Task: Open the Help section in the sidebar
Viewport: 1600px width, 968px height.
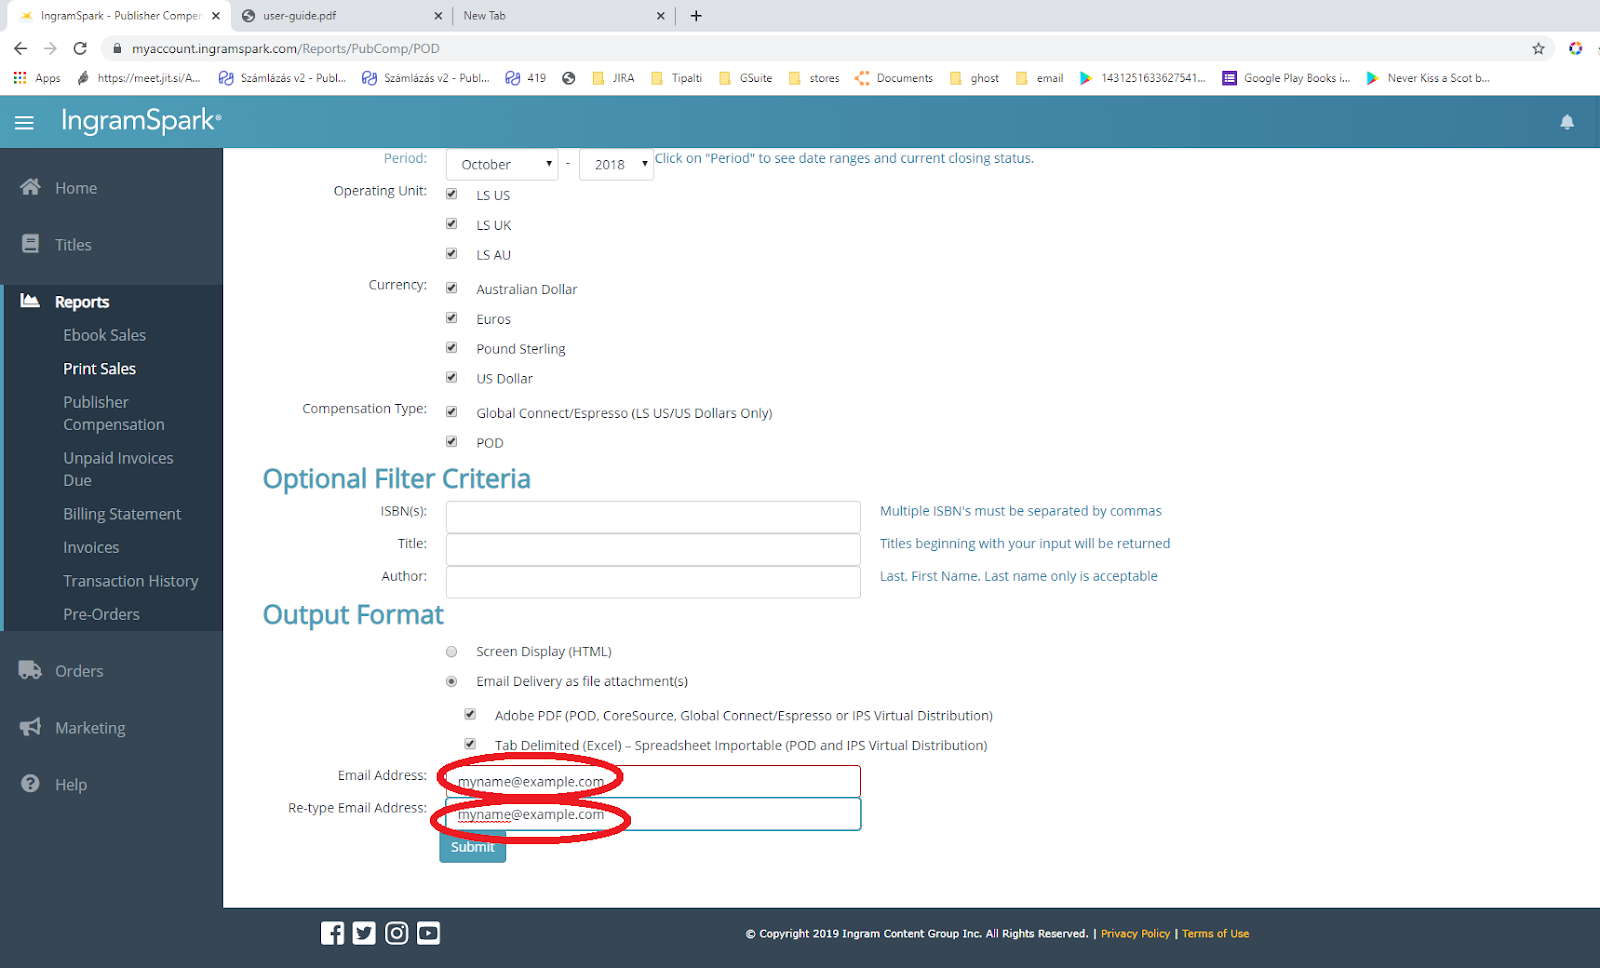Action: (69, 784)
